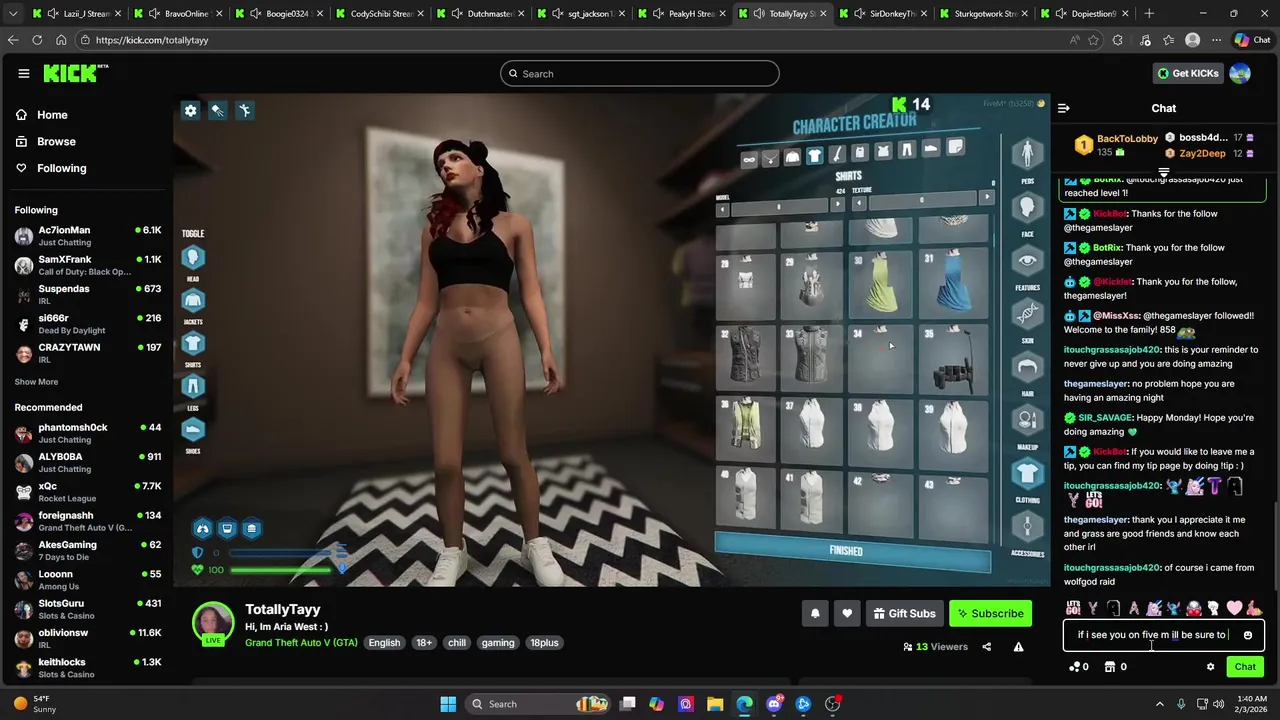Click the texture next arrow
Viewport: 1280px width, 720px height.
(986, 197)
